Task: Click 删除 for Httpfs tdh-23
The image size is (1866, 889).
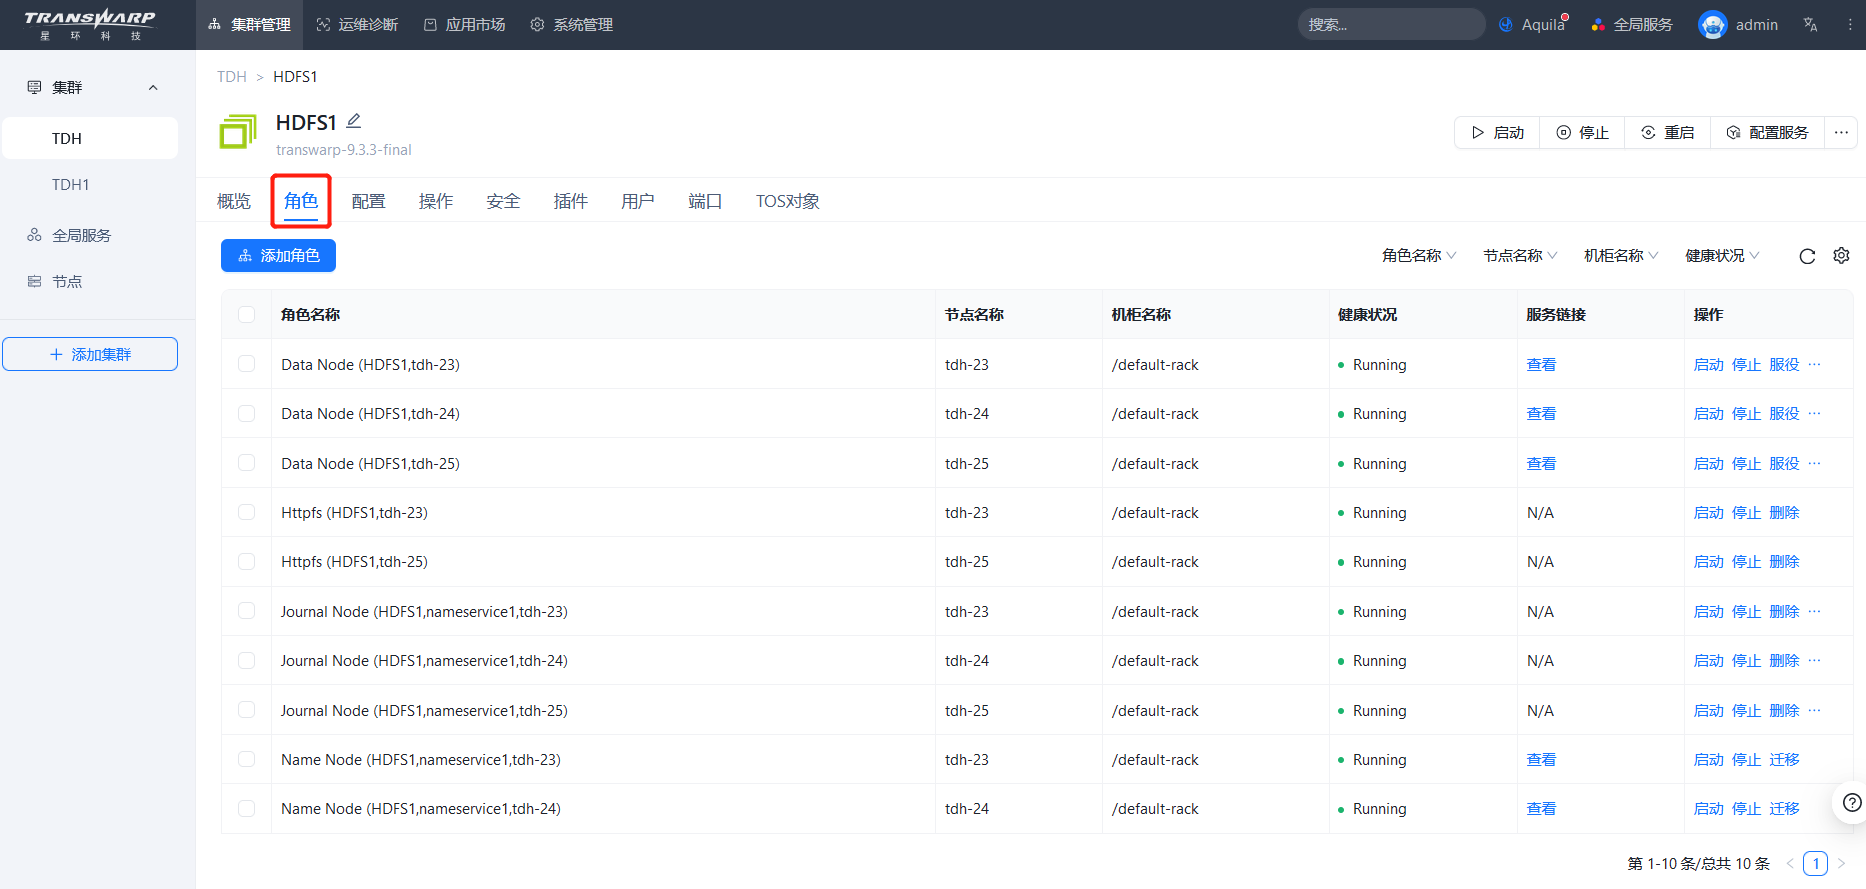Action: point(1784,512)
